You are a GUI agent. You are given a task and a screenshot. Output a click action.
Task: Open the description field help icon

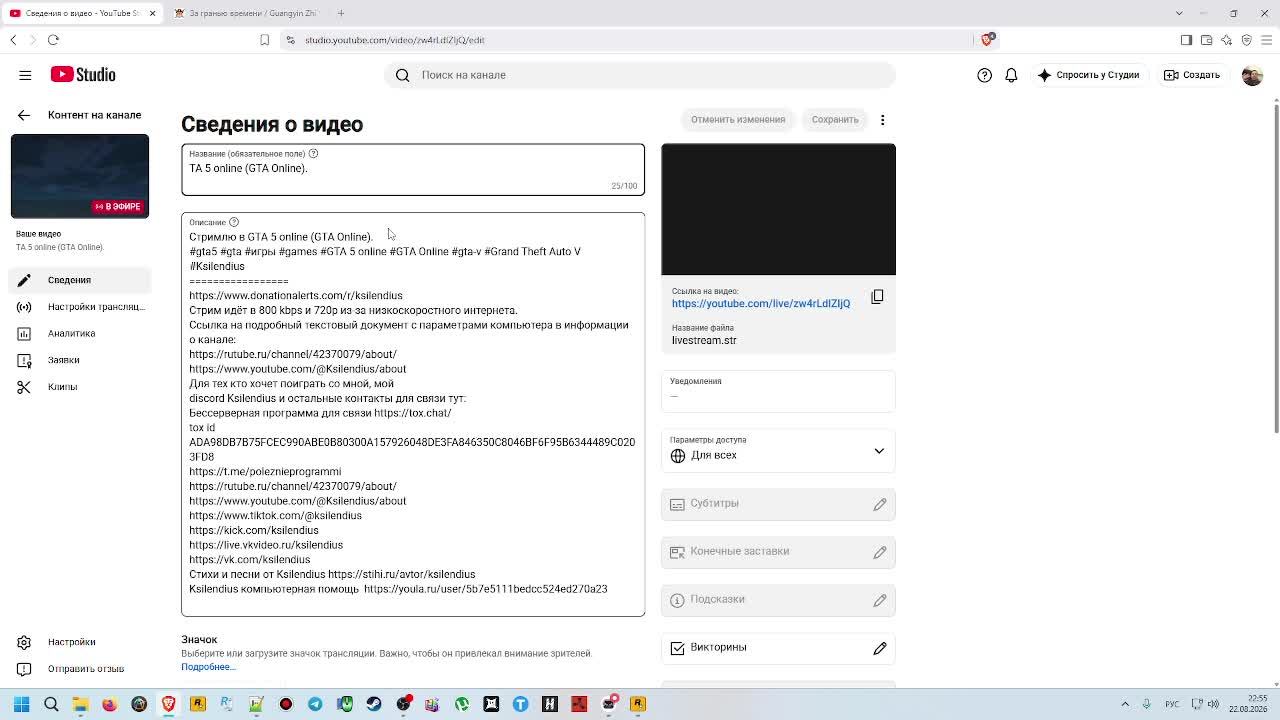pyautogui.click(x=234, y=222)
